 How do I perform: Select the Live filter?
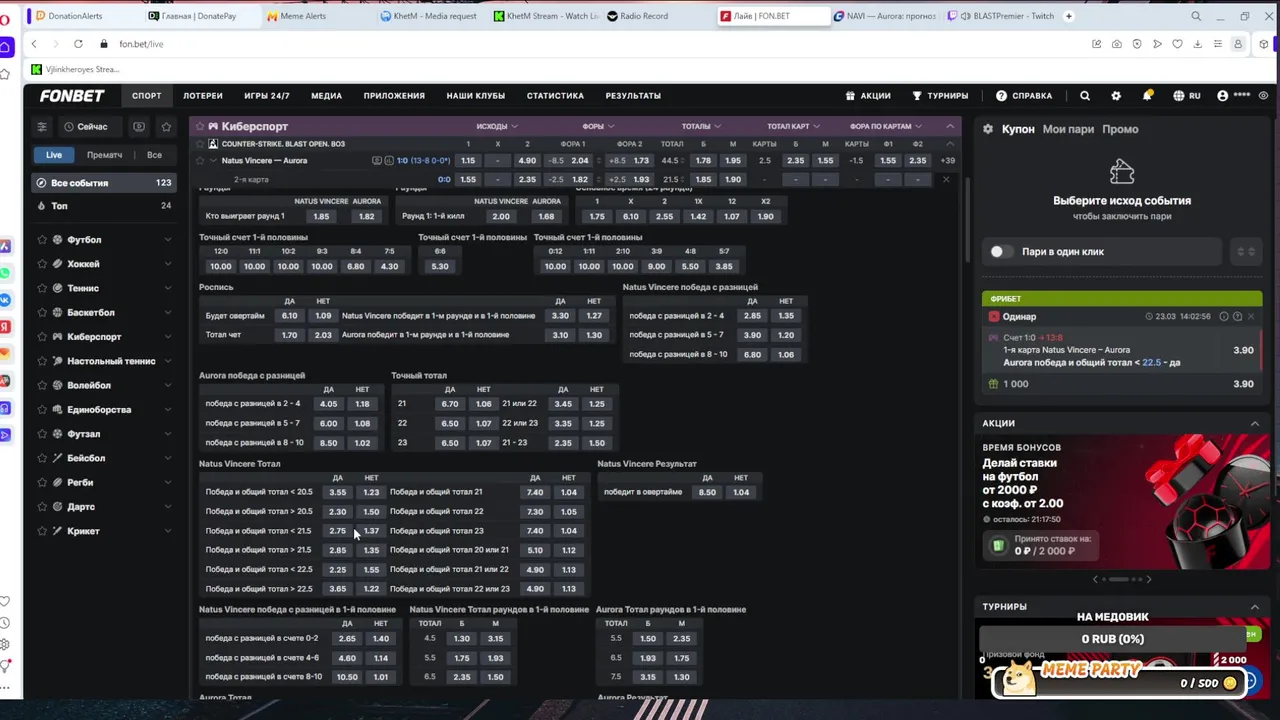tap(54, 155)
